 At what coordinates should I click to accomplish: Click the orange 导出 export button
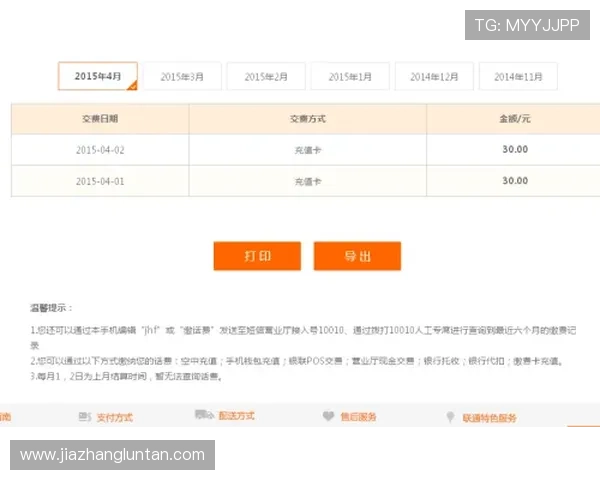(x=357, y=256)
